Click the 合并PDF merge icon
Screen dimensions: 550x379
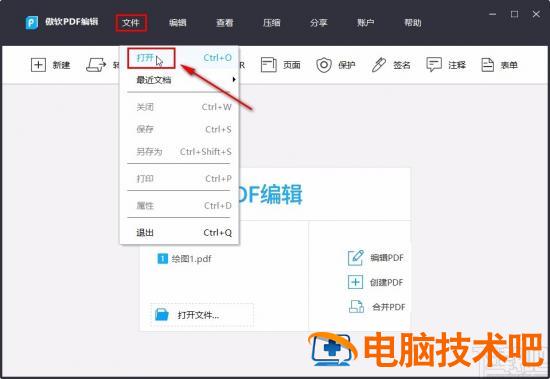[356, 306]
